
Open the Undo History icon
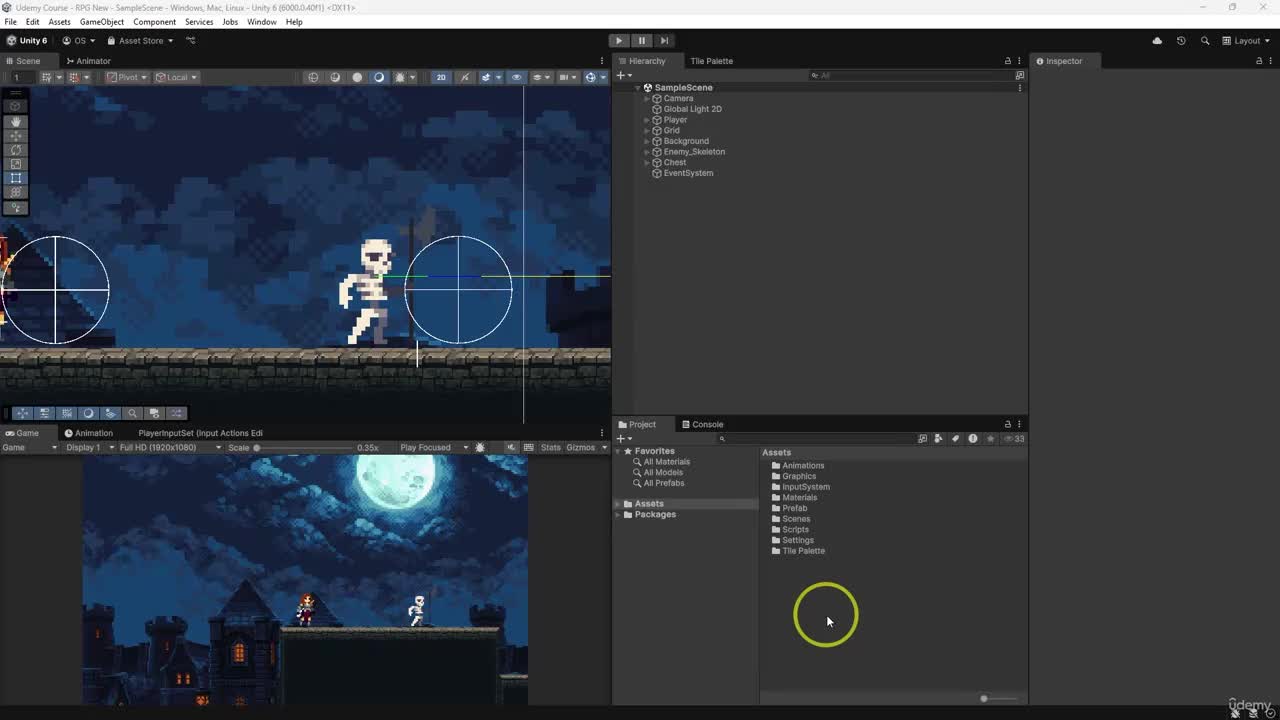[x=1181, y=41]
